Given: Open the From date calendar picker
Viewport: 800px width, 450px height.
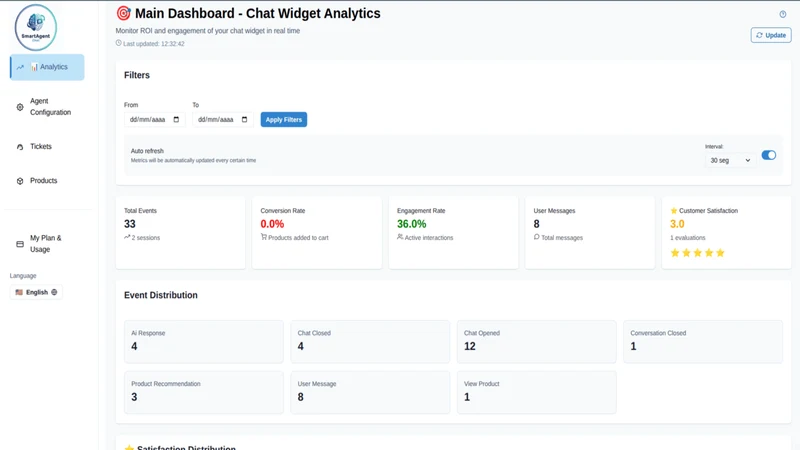Looking at the screenshot, I should [x=177, y=119].
